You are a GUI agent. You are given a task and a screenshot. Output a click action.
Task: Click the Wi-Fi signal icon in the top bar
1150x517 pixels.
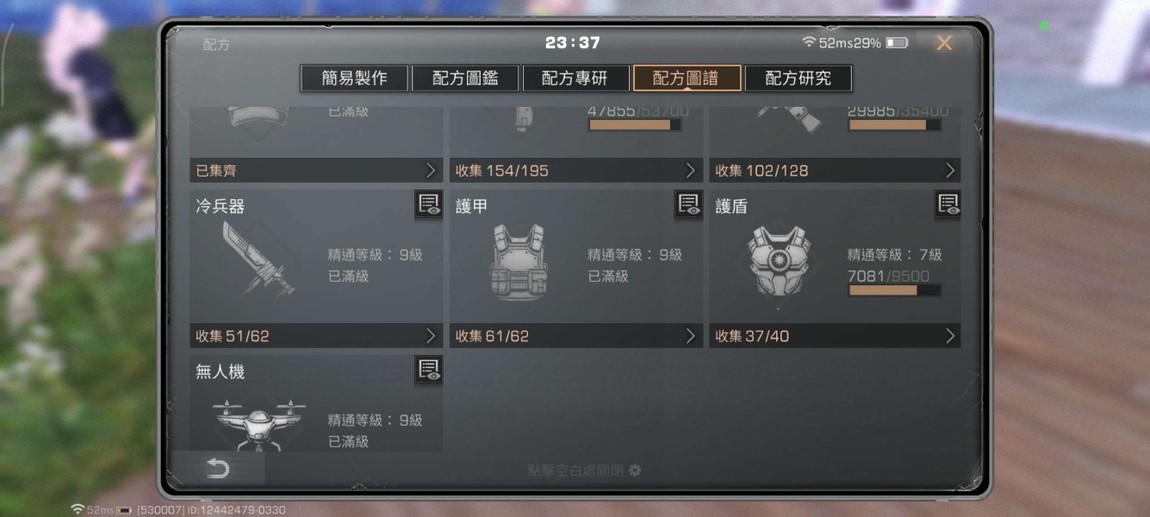(x=809, y=43)
